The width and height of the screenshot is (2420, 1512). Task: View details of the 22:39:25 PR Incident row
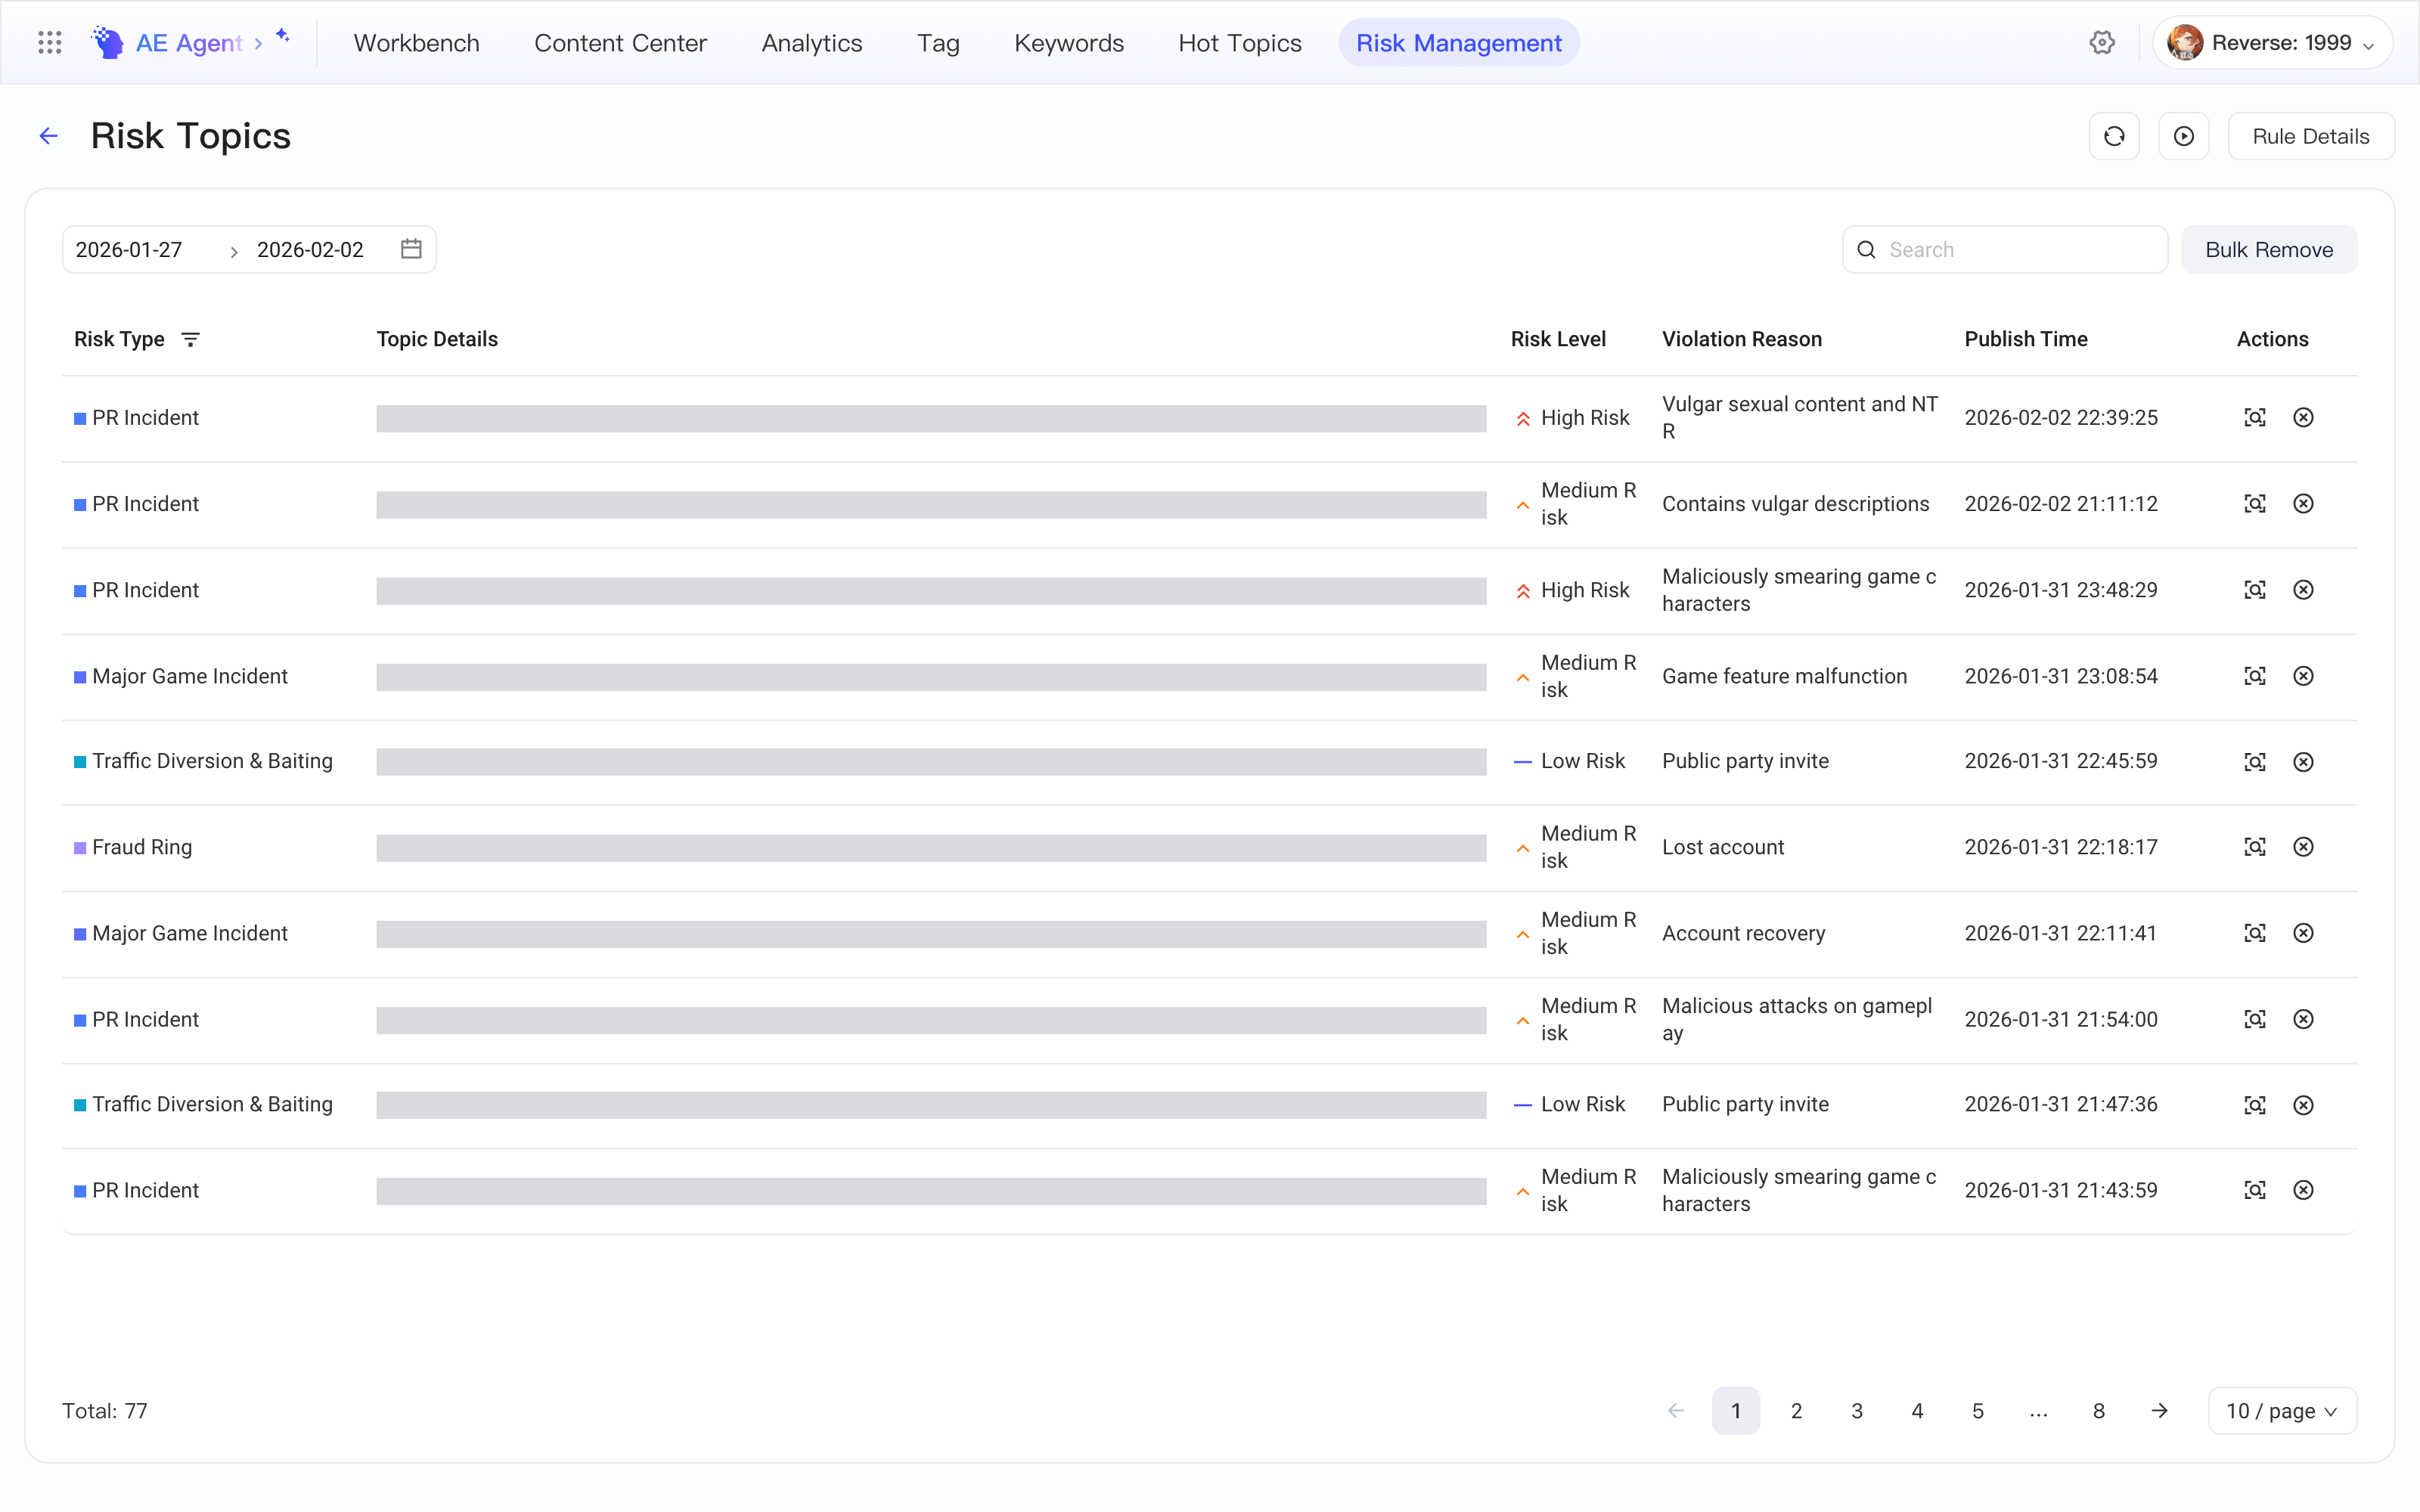2255,418
